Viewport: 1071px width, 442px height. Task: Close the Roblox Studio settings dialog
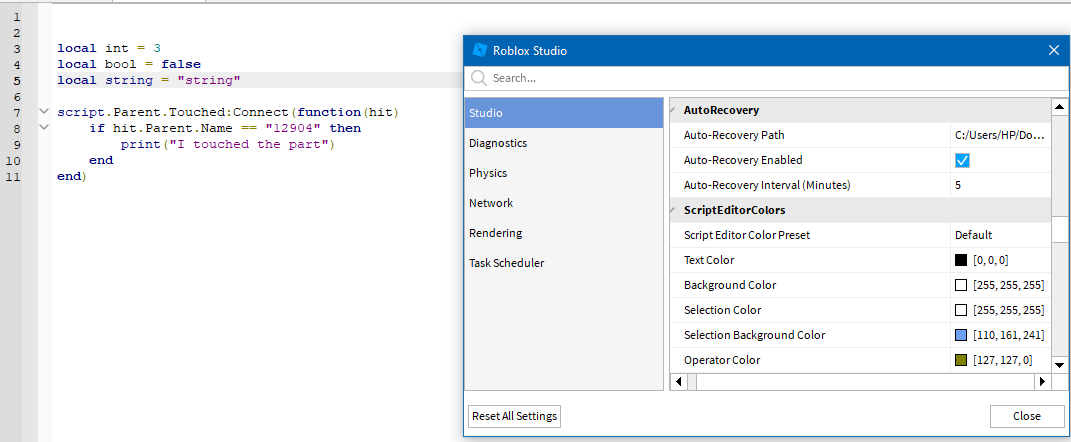pyautogui.click(x=1053, y=50)
